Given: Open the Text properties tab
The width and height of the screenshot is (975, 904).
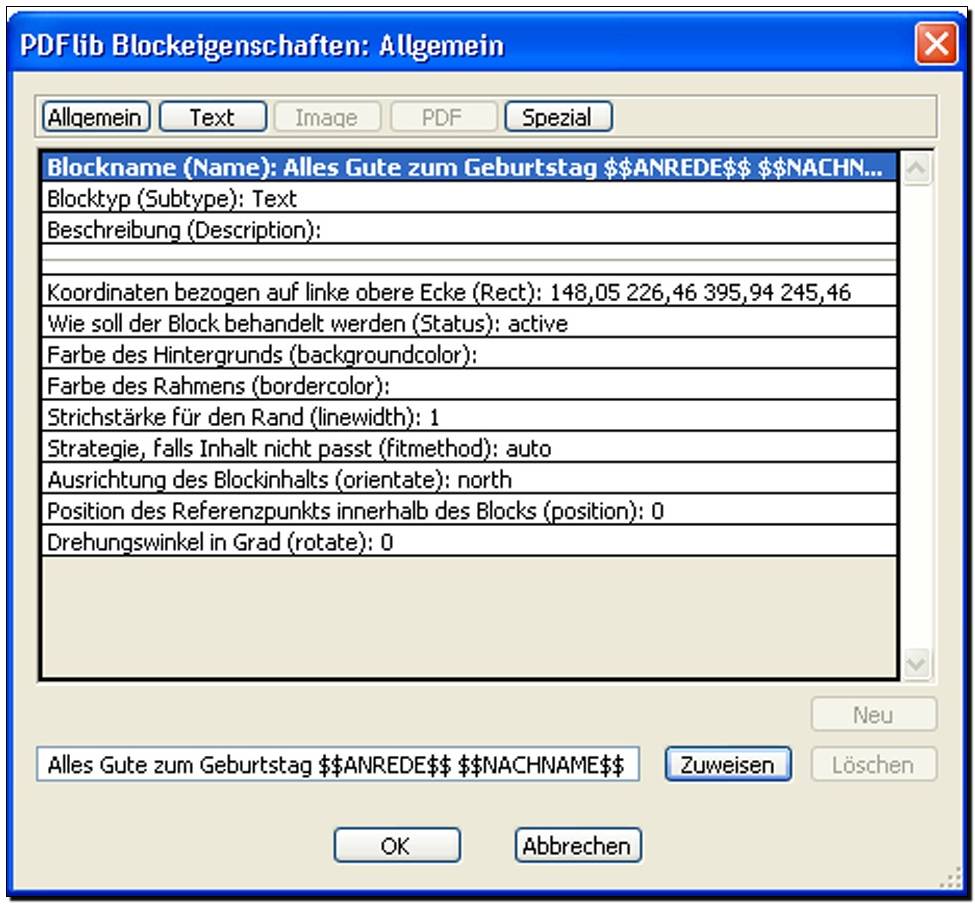Looking at the screenshot, I should [213, 117].
